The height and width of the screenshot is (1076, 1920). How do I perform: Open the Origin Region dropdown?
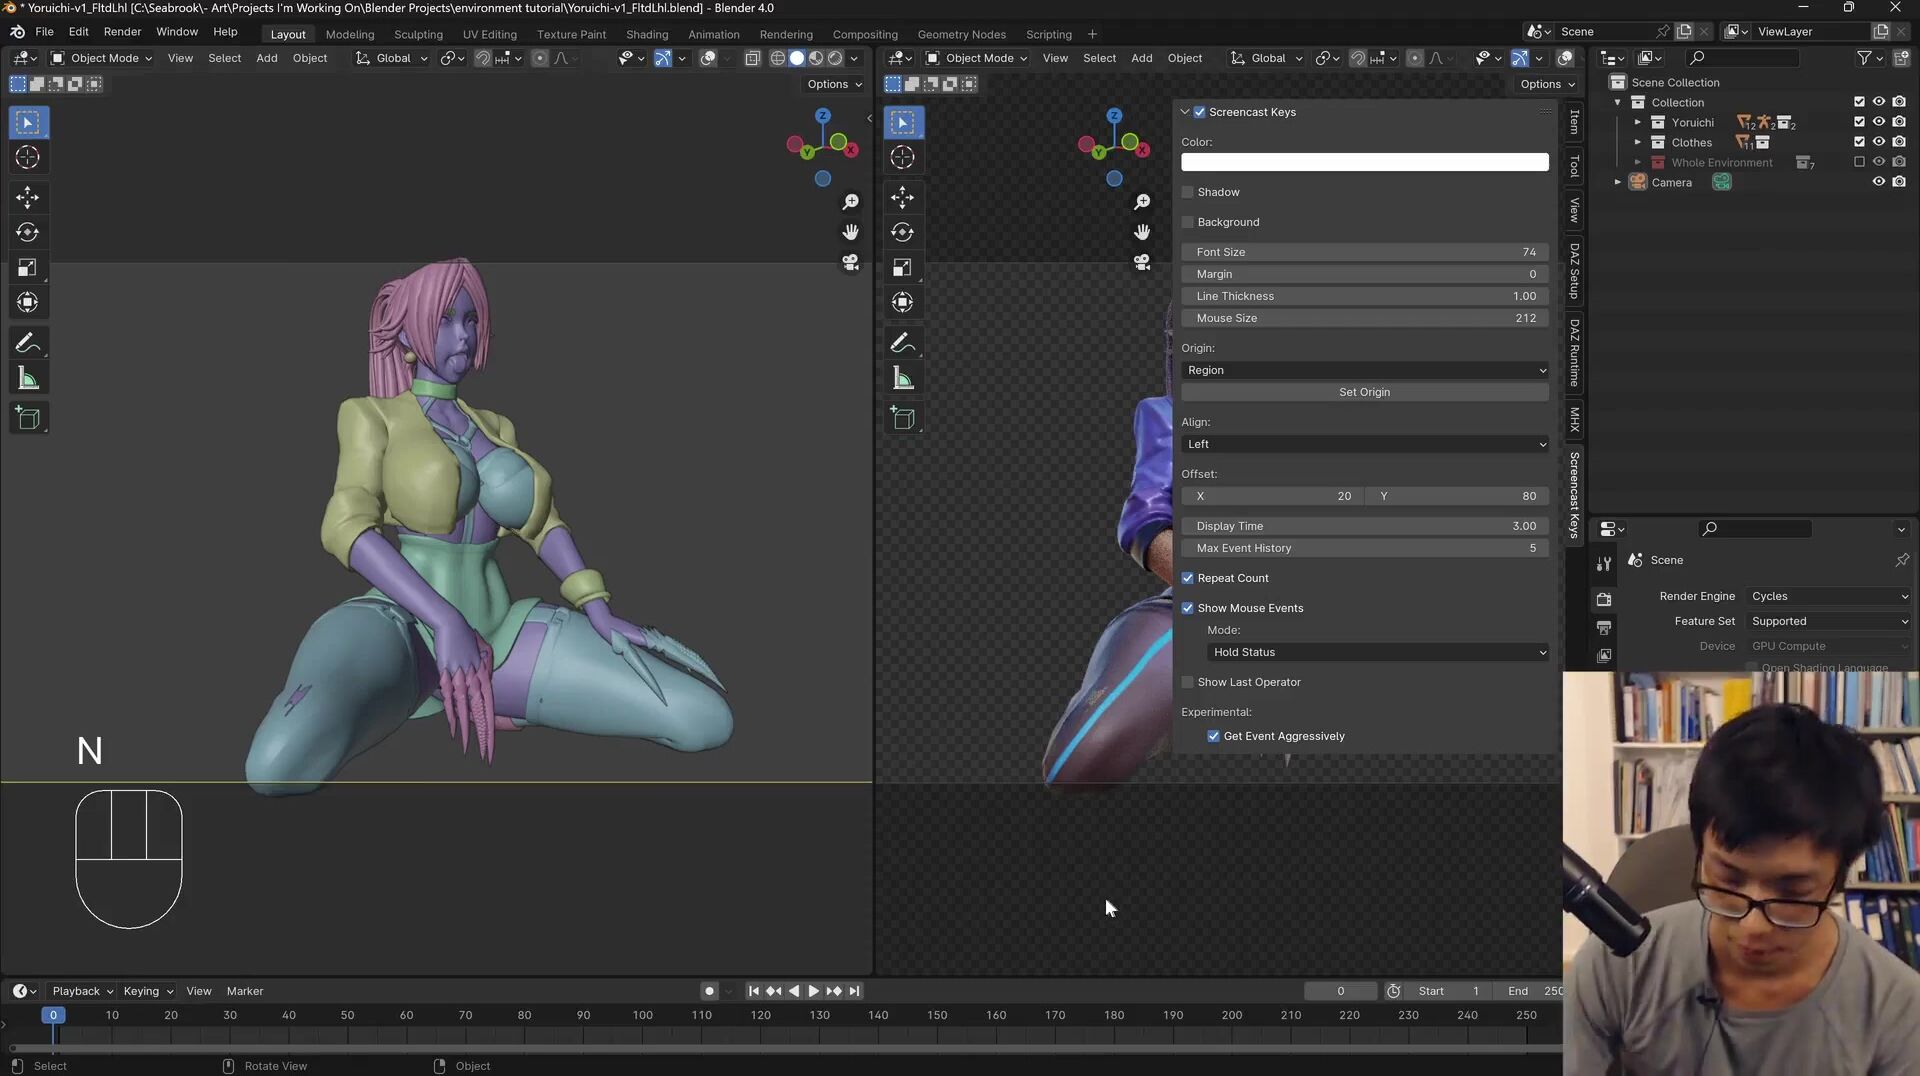coord(1364,370)
